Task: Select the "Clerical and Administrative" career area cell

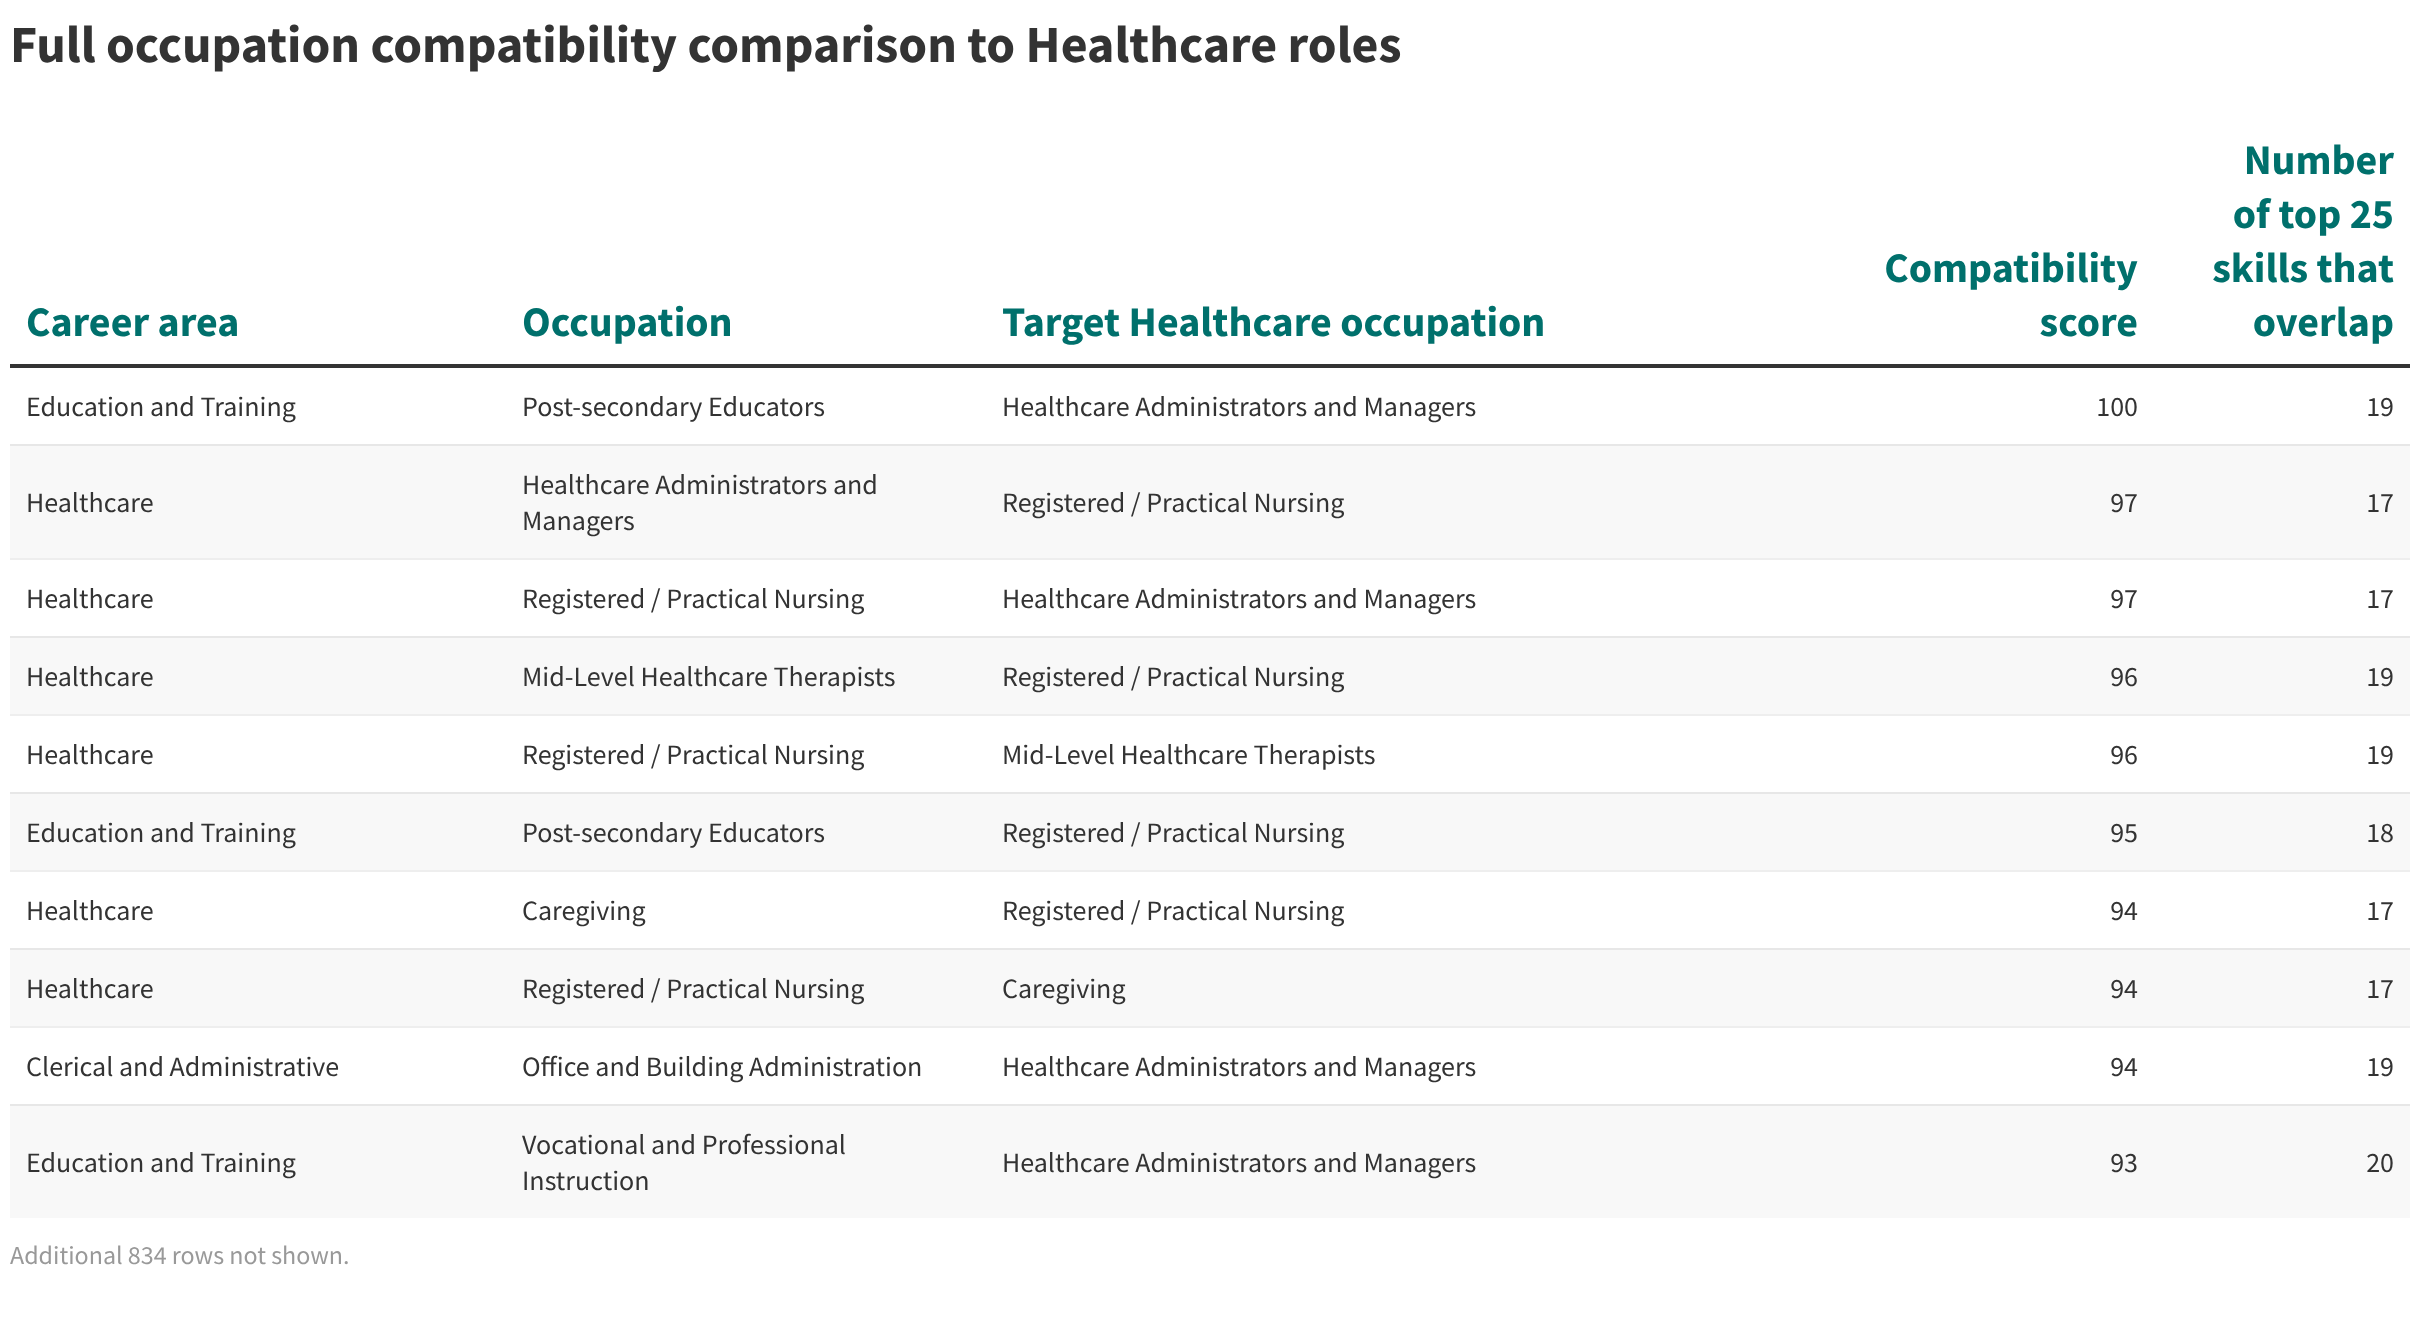Action: tap(182, 1067)
